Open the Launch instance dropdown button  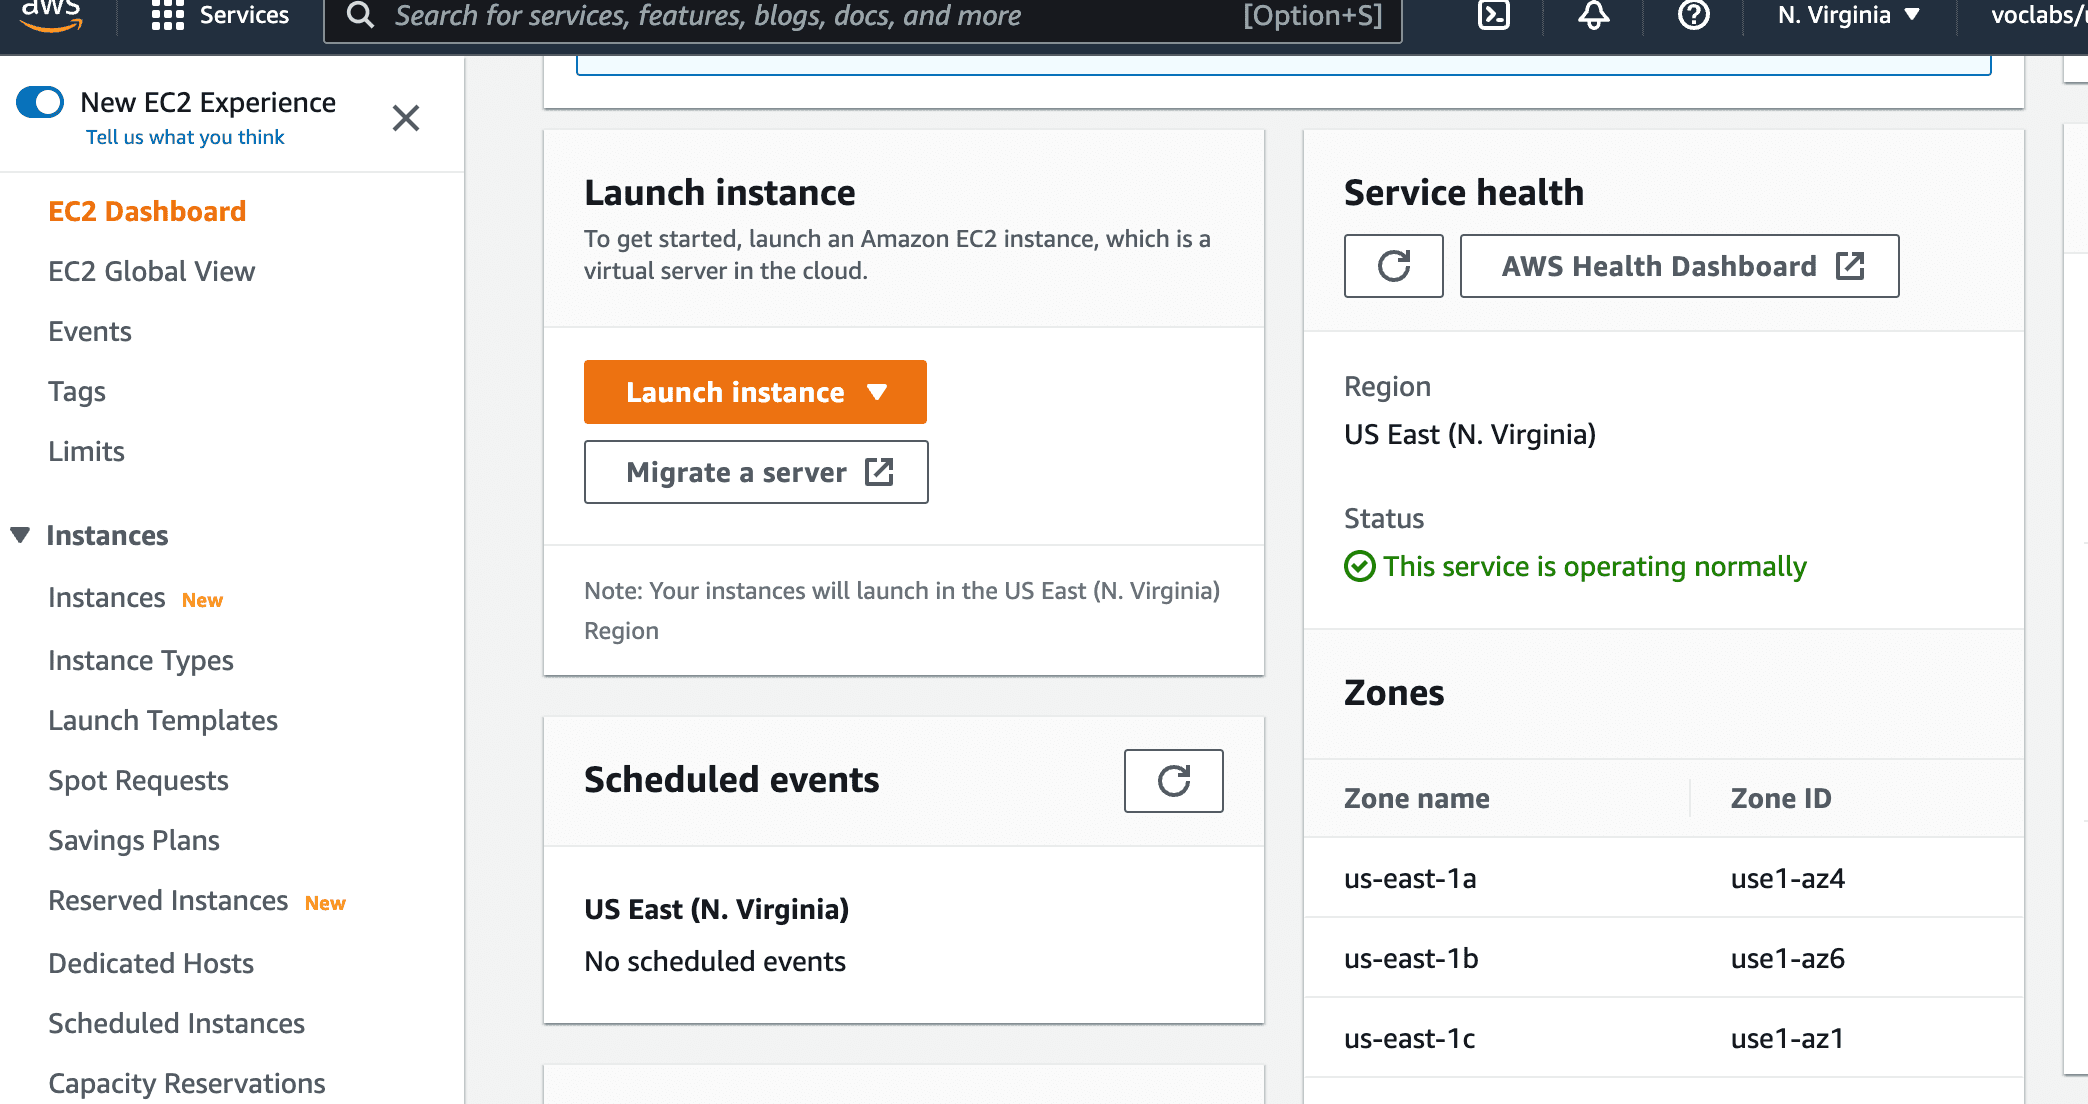[x=755, y=392]
